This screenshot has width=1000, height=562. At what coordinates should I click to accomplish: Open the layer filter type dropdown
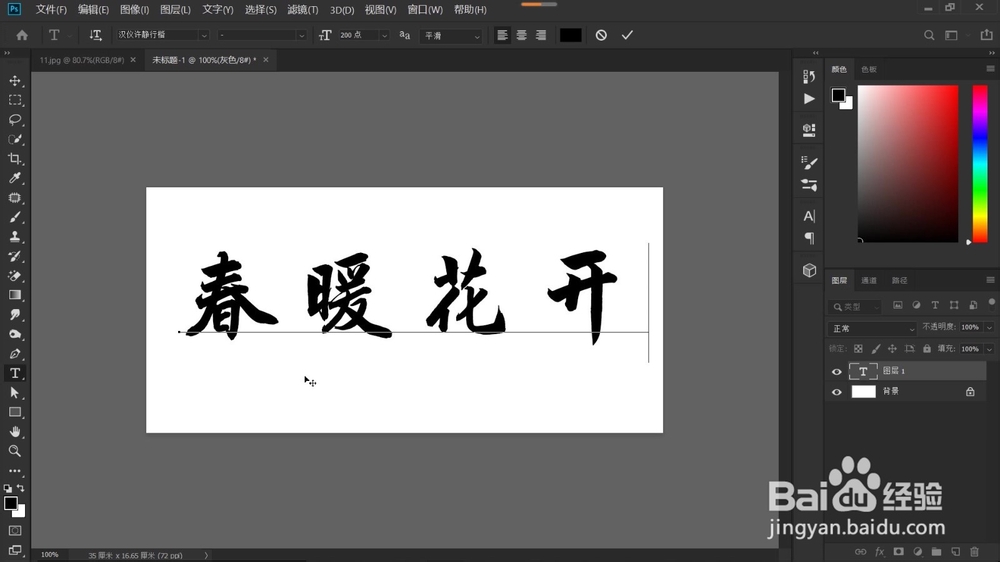(x=856, y=307)
